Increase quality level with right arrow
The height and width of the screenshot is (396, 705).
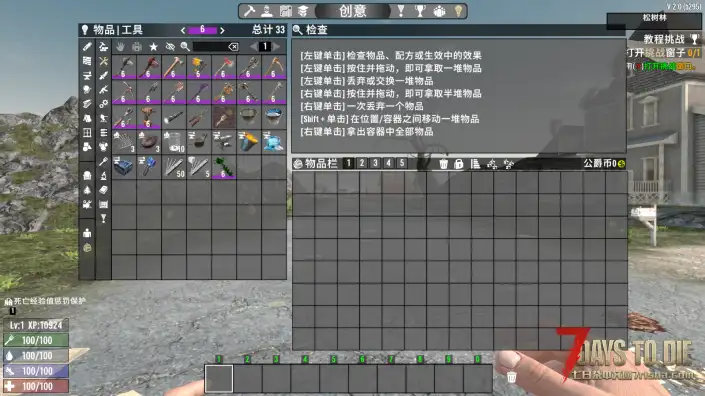click(222, 30)
